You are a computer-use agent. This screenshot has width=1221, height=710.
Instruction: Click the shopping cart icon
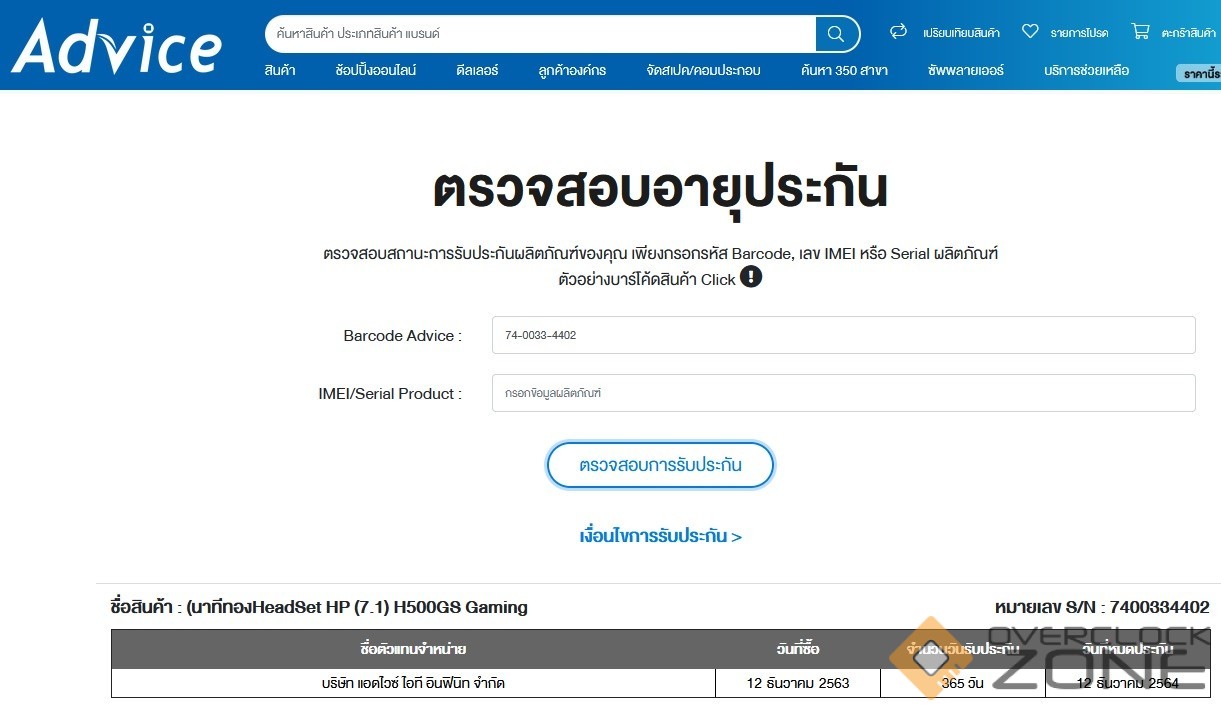(1140, 32)
